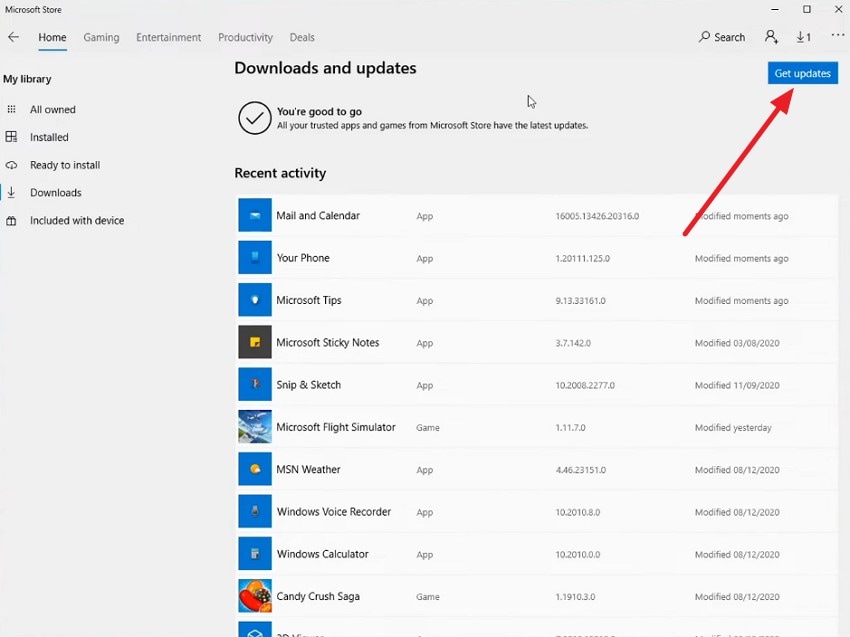Open the Snip & Sketch entry
The width and height of the screenshot is (850, 637).
click(537, 384)
